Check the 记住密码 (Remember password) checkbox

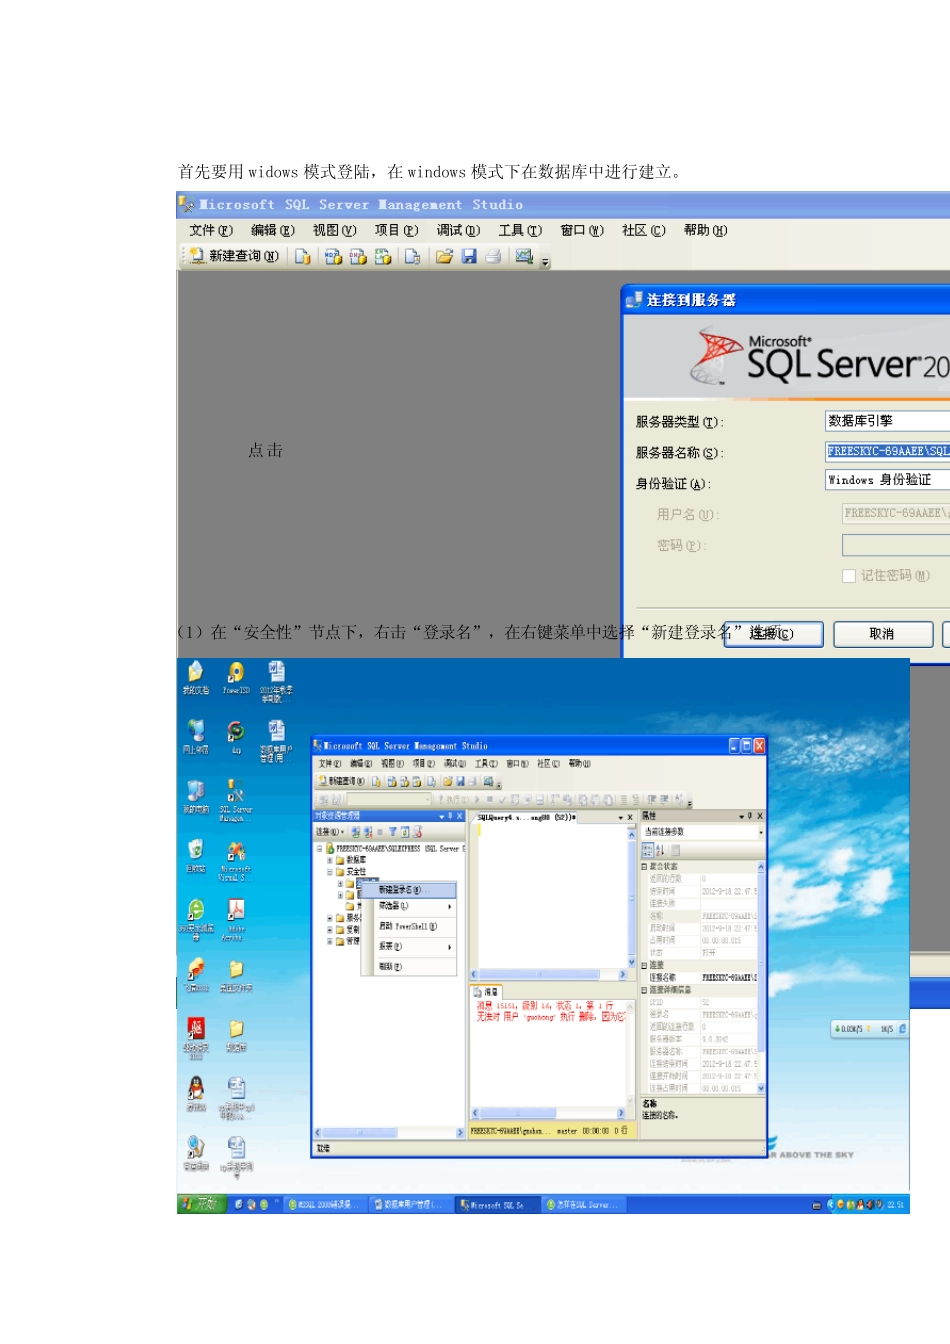click(849, 576)
